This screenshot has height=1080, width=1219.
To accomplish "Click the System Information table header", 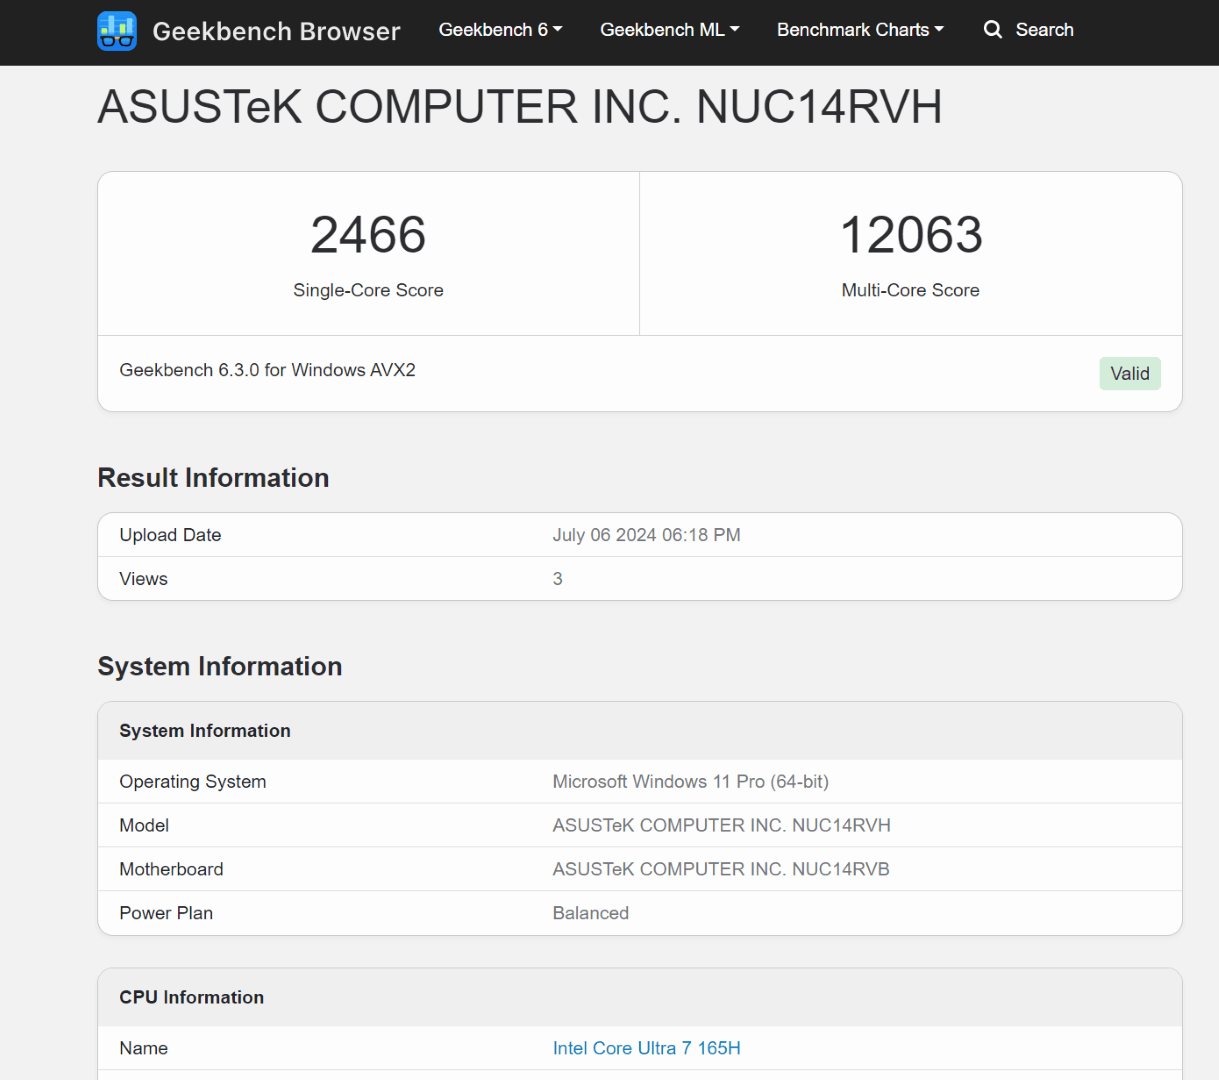I will (x=205, y=731).
